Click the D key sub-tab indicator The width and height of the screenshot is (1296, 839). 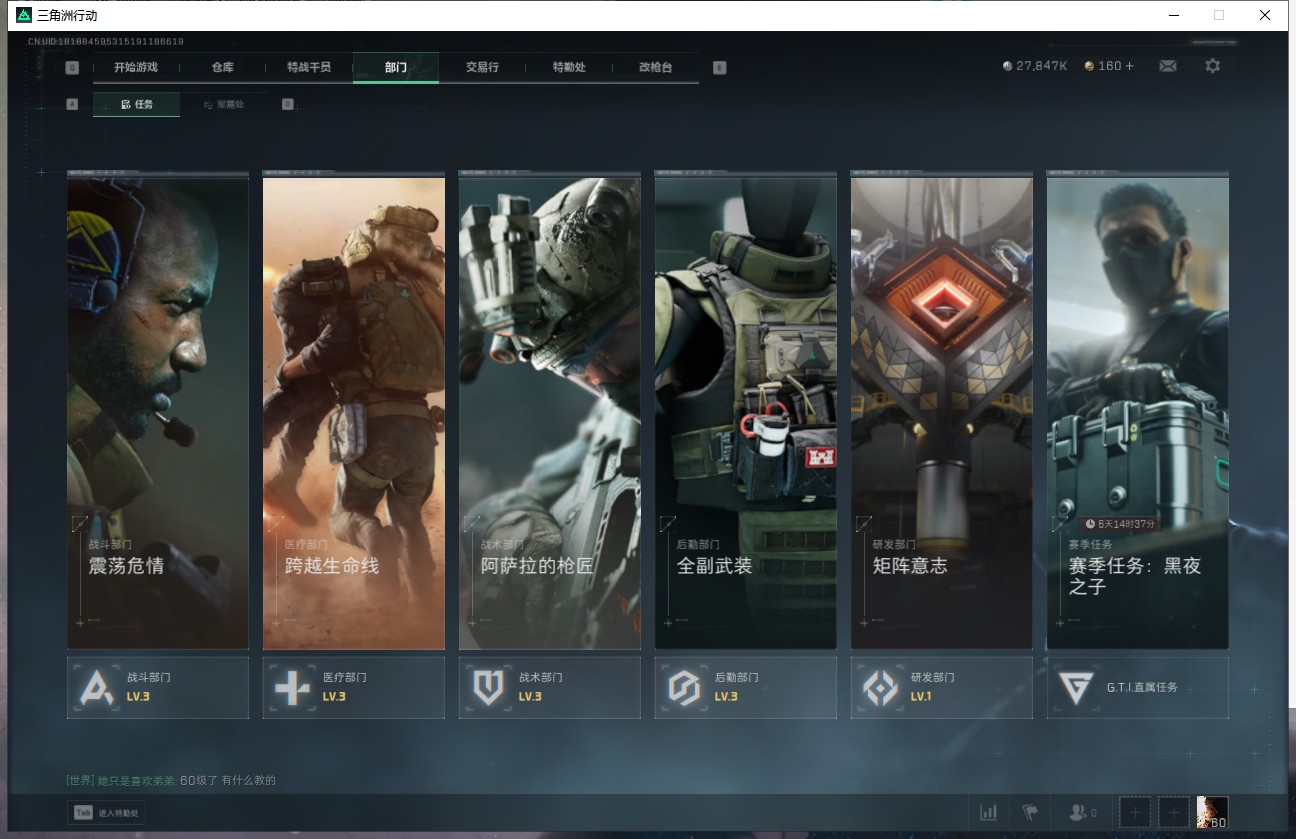coord(288,104)
